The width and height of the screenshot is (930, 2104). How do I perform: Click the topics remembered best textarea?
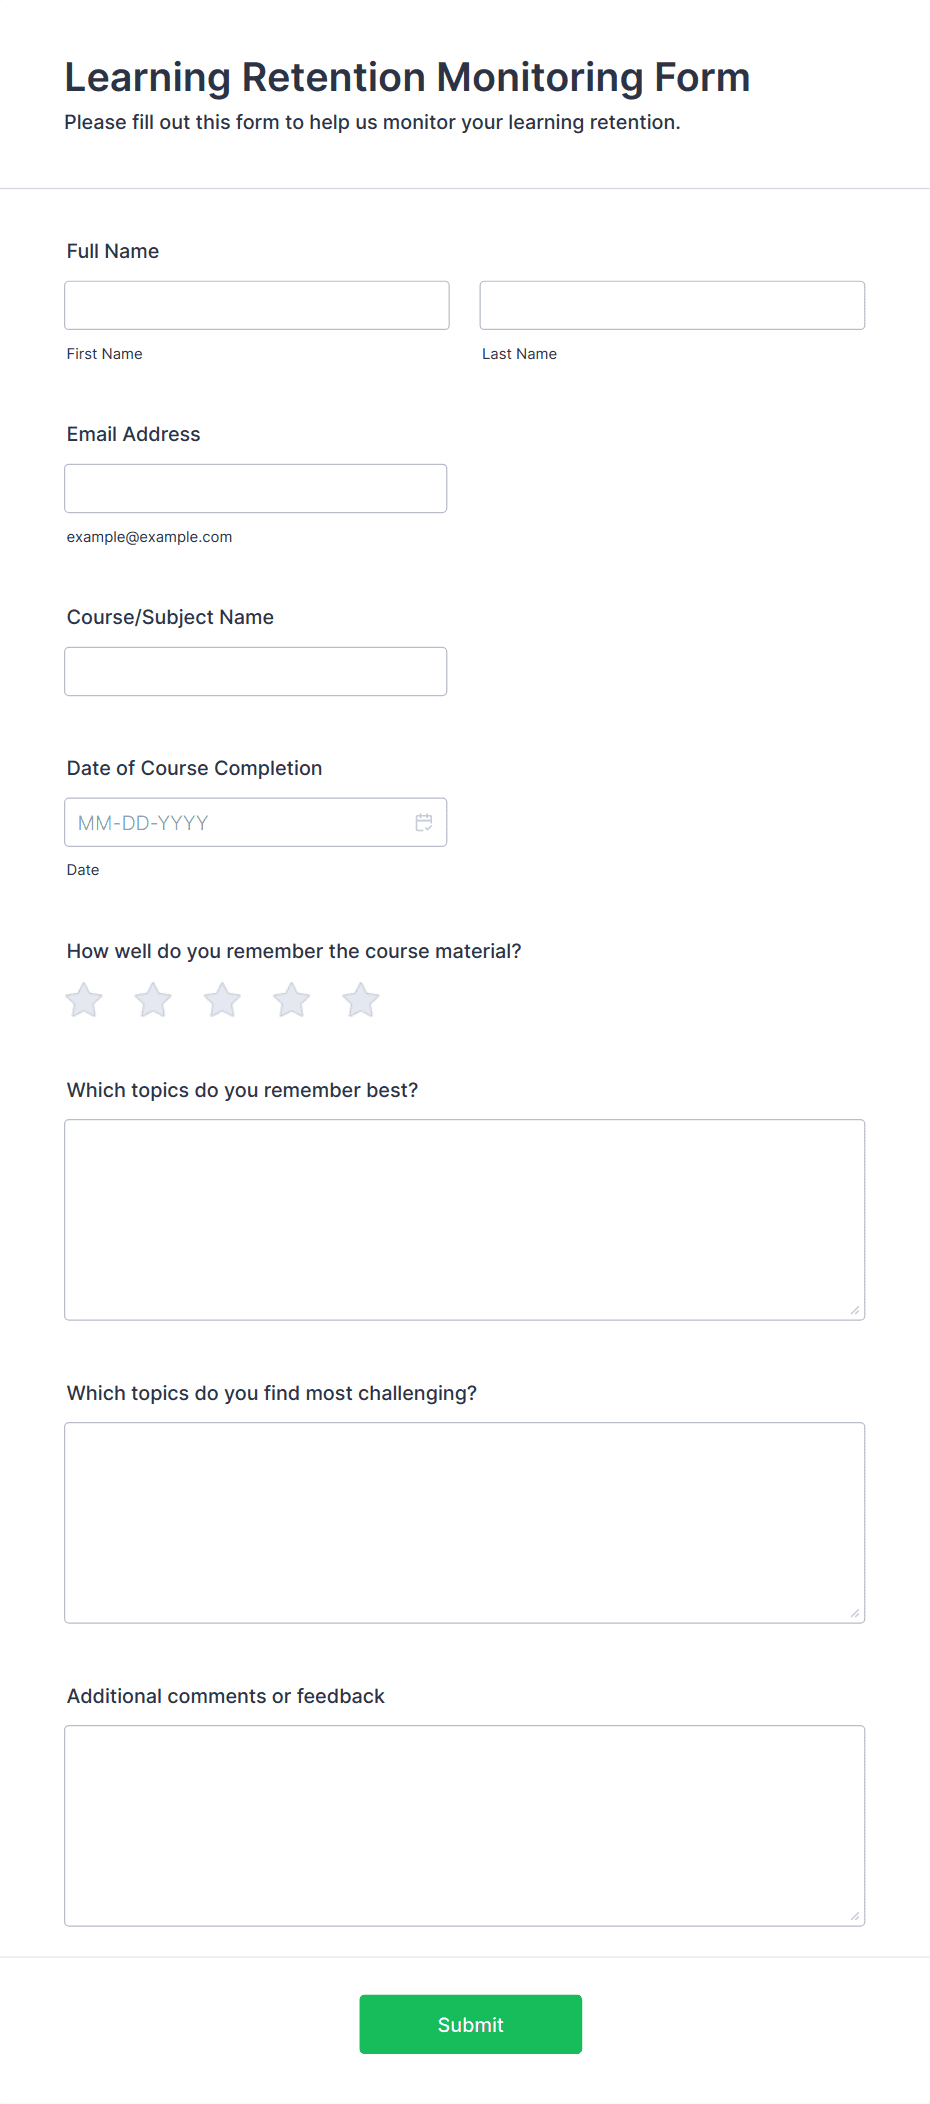(x=465, y=1220)
